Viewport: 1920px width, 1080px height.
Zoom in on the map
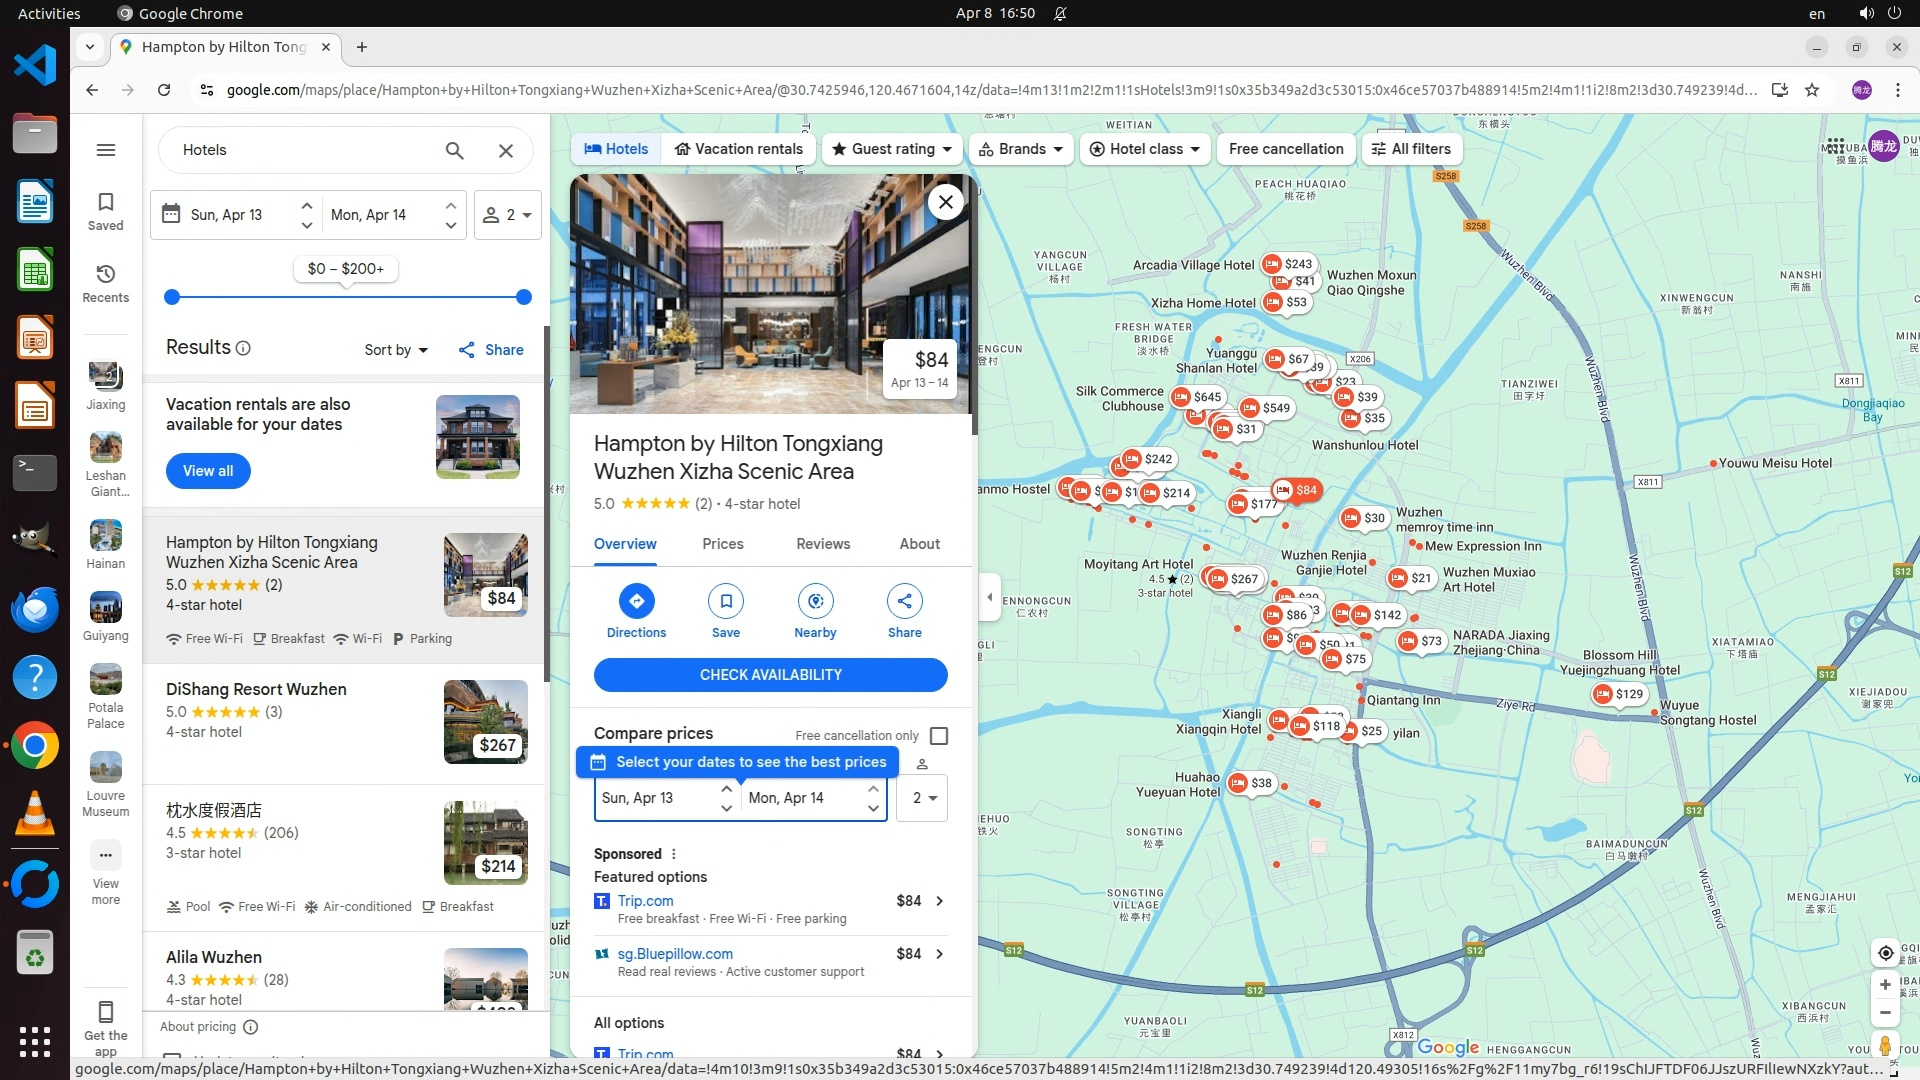coord(1885,985)
